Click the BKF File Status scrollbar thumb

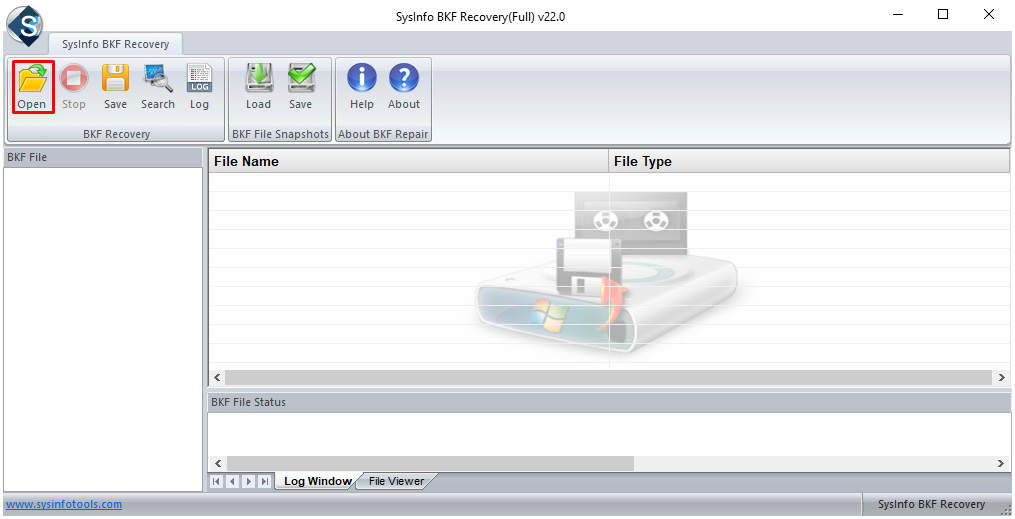pos(430,463)
